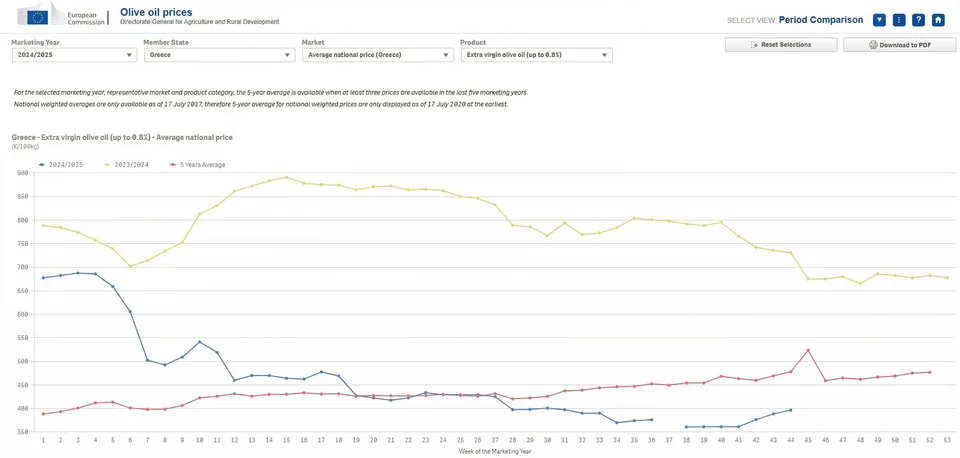Expand the Product Extra virgin olive oil dropdown
This screenshot has width=960, height=458.
click(x=536, y=55)
